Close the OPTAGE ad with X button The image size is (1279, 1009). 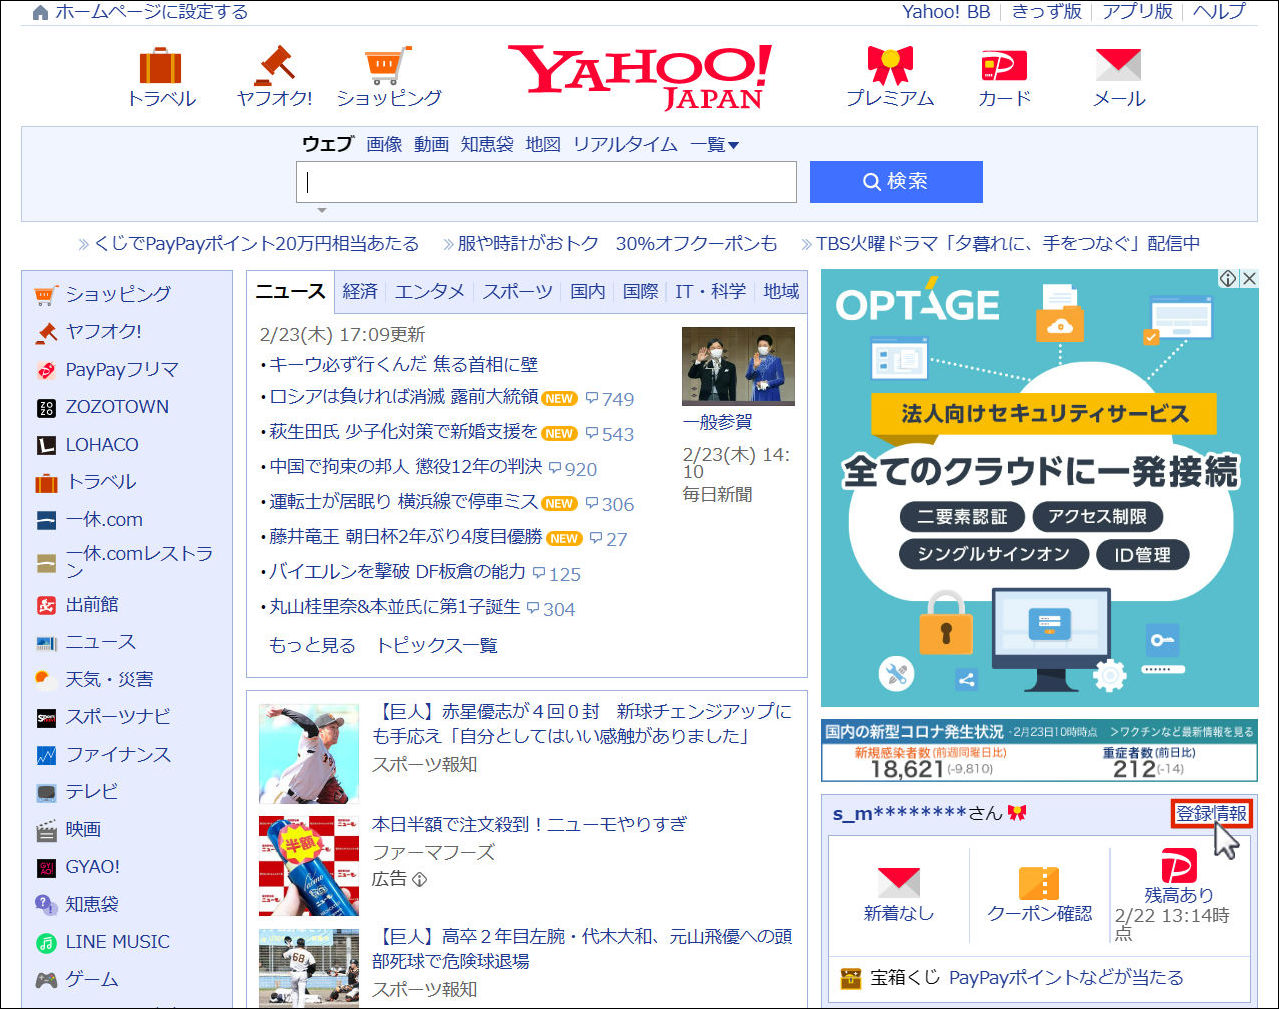click(1249, 279)
